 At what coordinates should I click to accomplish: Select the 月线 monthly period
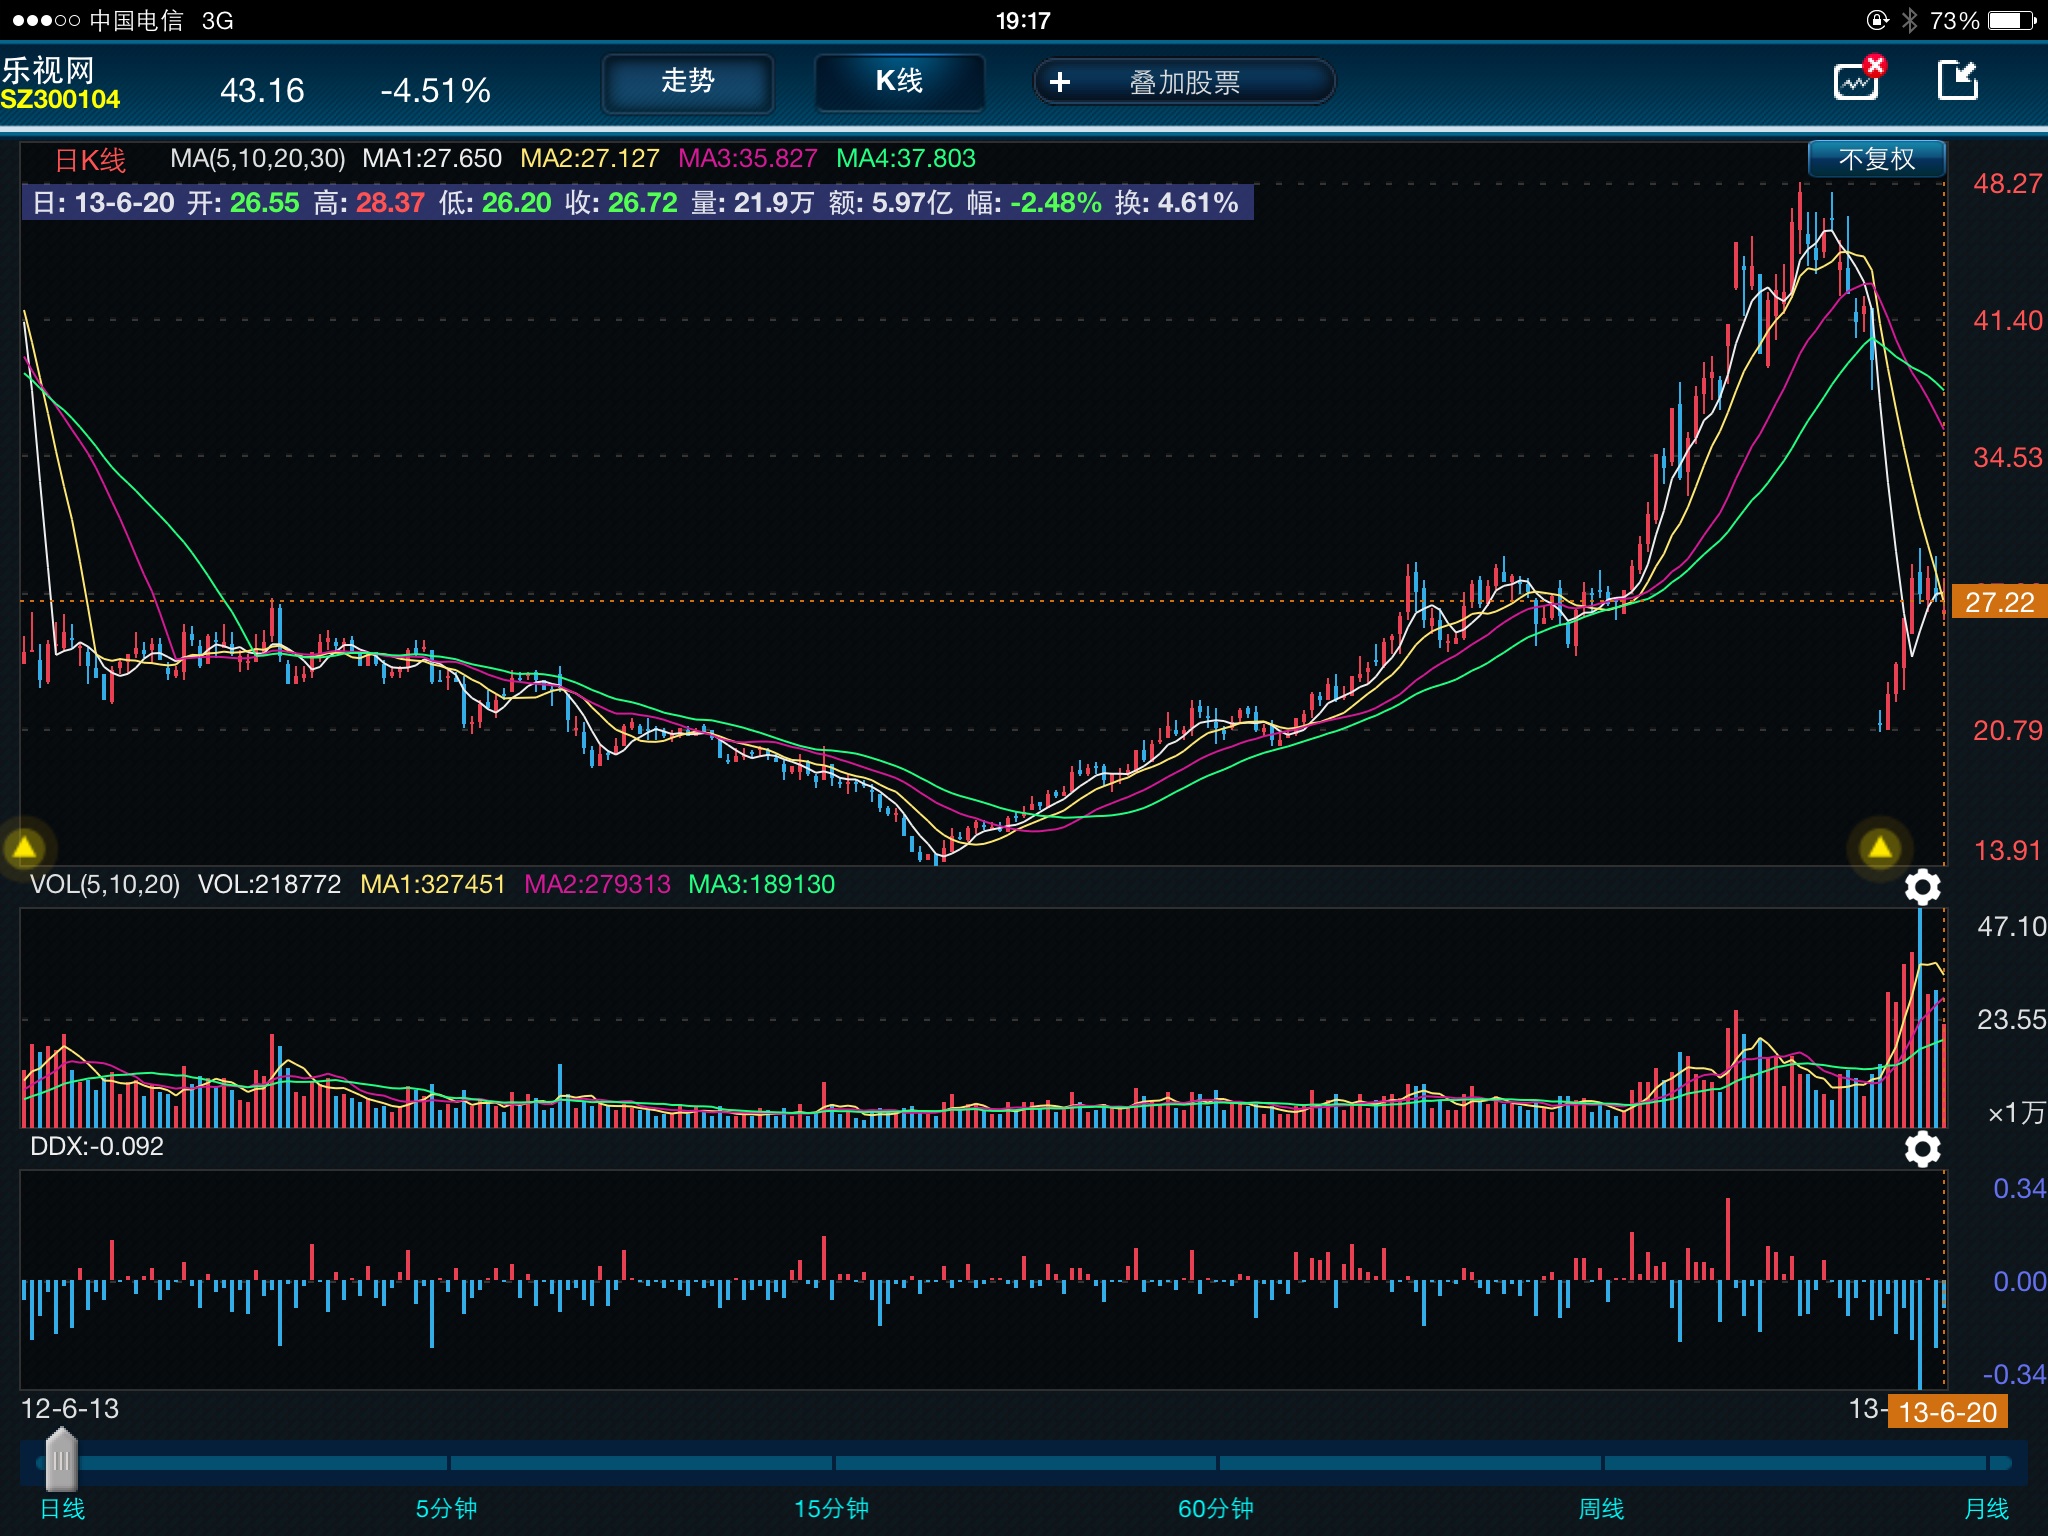coord(1986,1508)
